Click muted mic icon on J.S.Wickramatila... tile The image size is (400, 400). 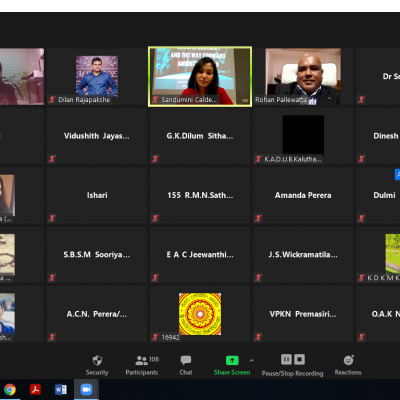pos(258,277)
